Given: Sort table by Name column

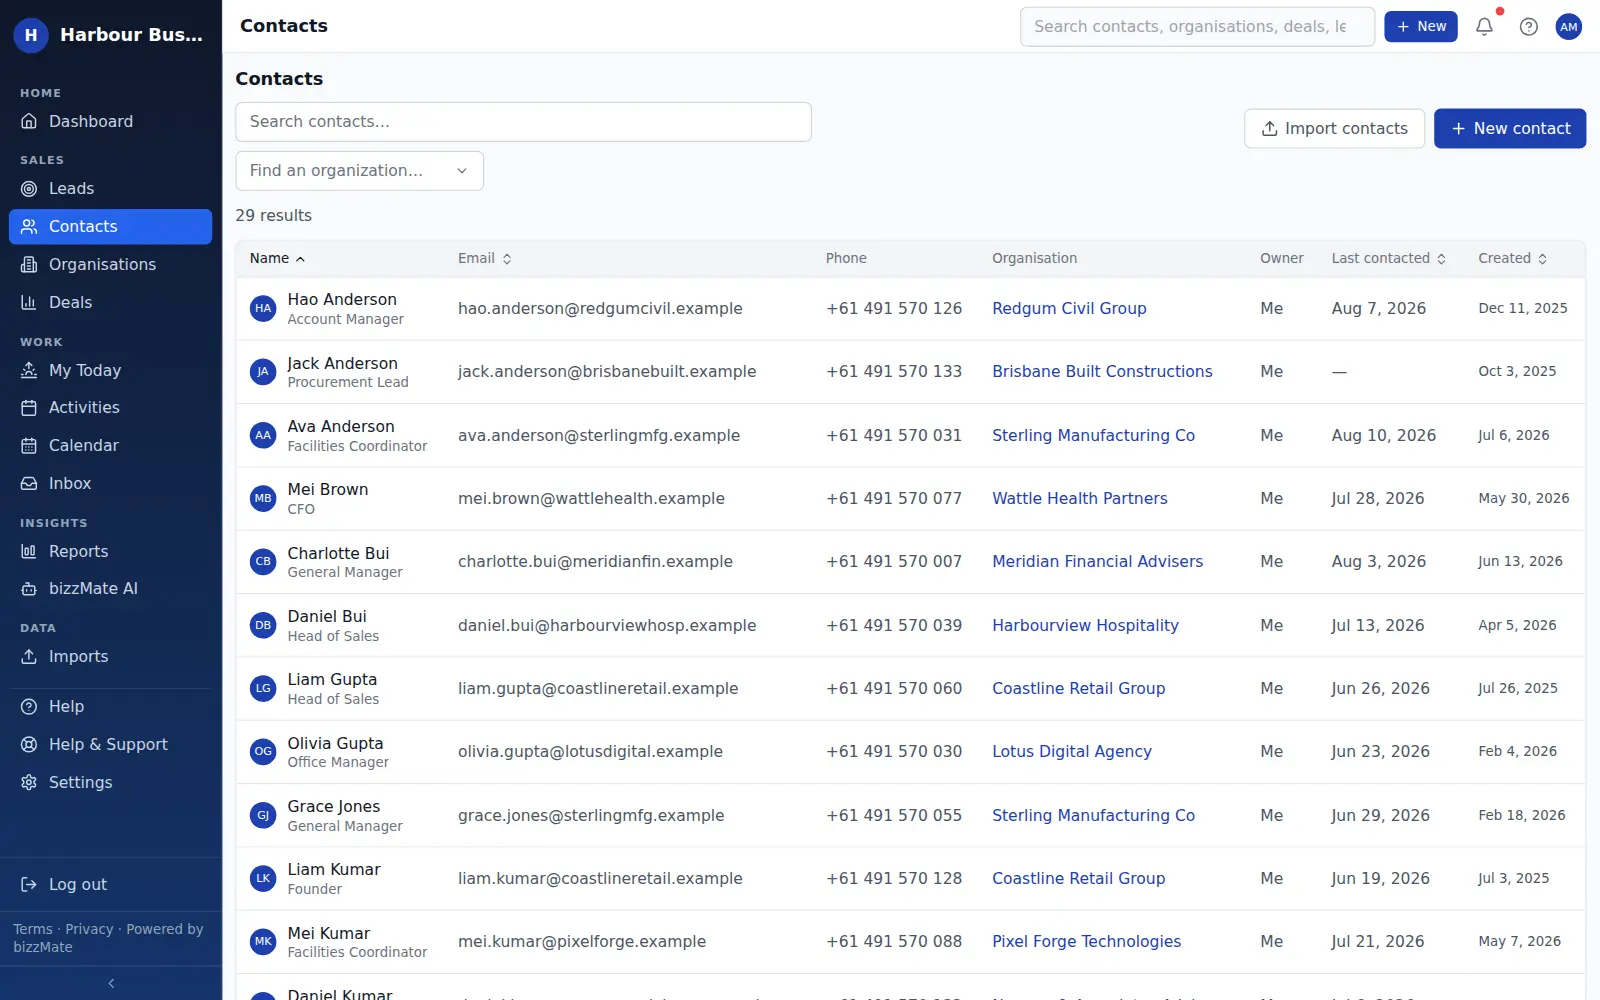Looking at the screenshot, I should 277,258.
